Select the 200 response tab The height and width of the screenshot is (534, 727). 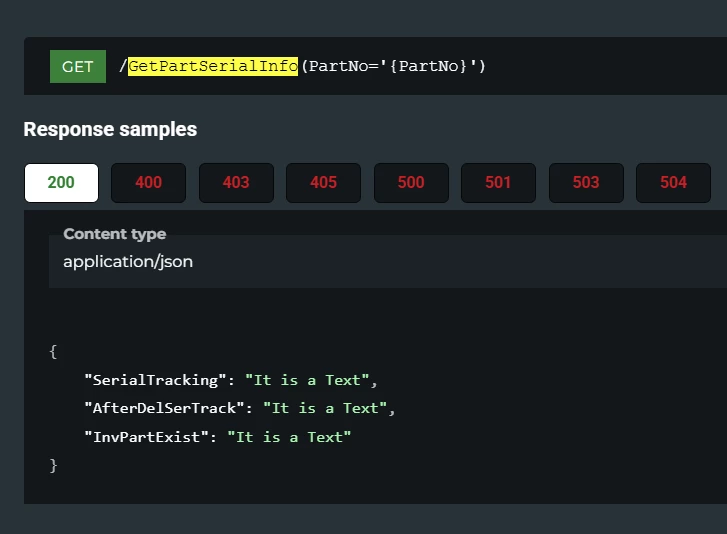(x=61, y=182)
